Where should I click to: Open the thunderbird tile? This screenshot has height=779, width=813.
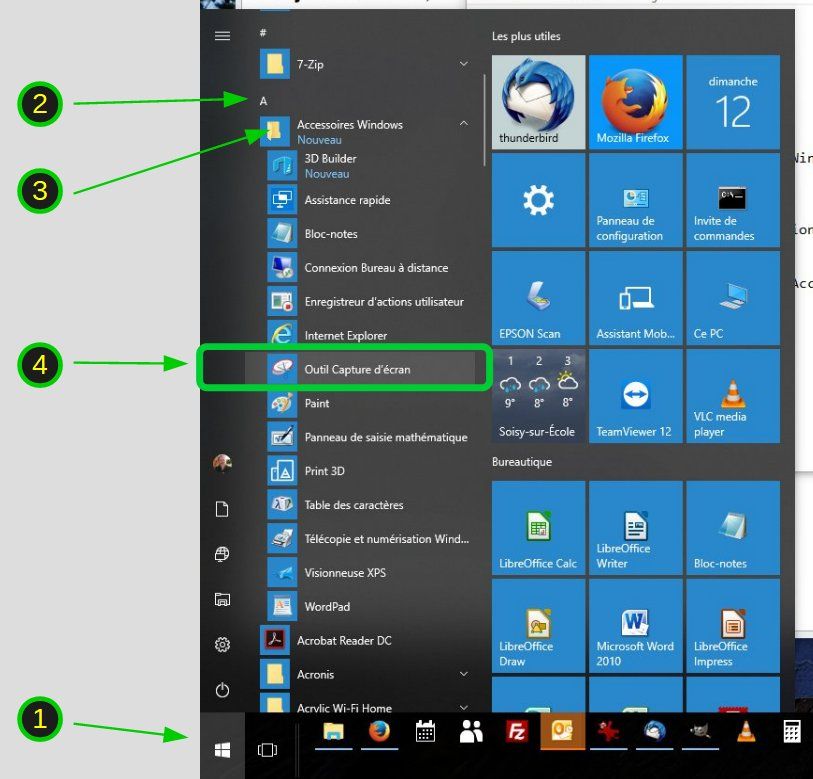(538, 101)
